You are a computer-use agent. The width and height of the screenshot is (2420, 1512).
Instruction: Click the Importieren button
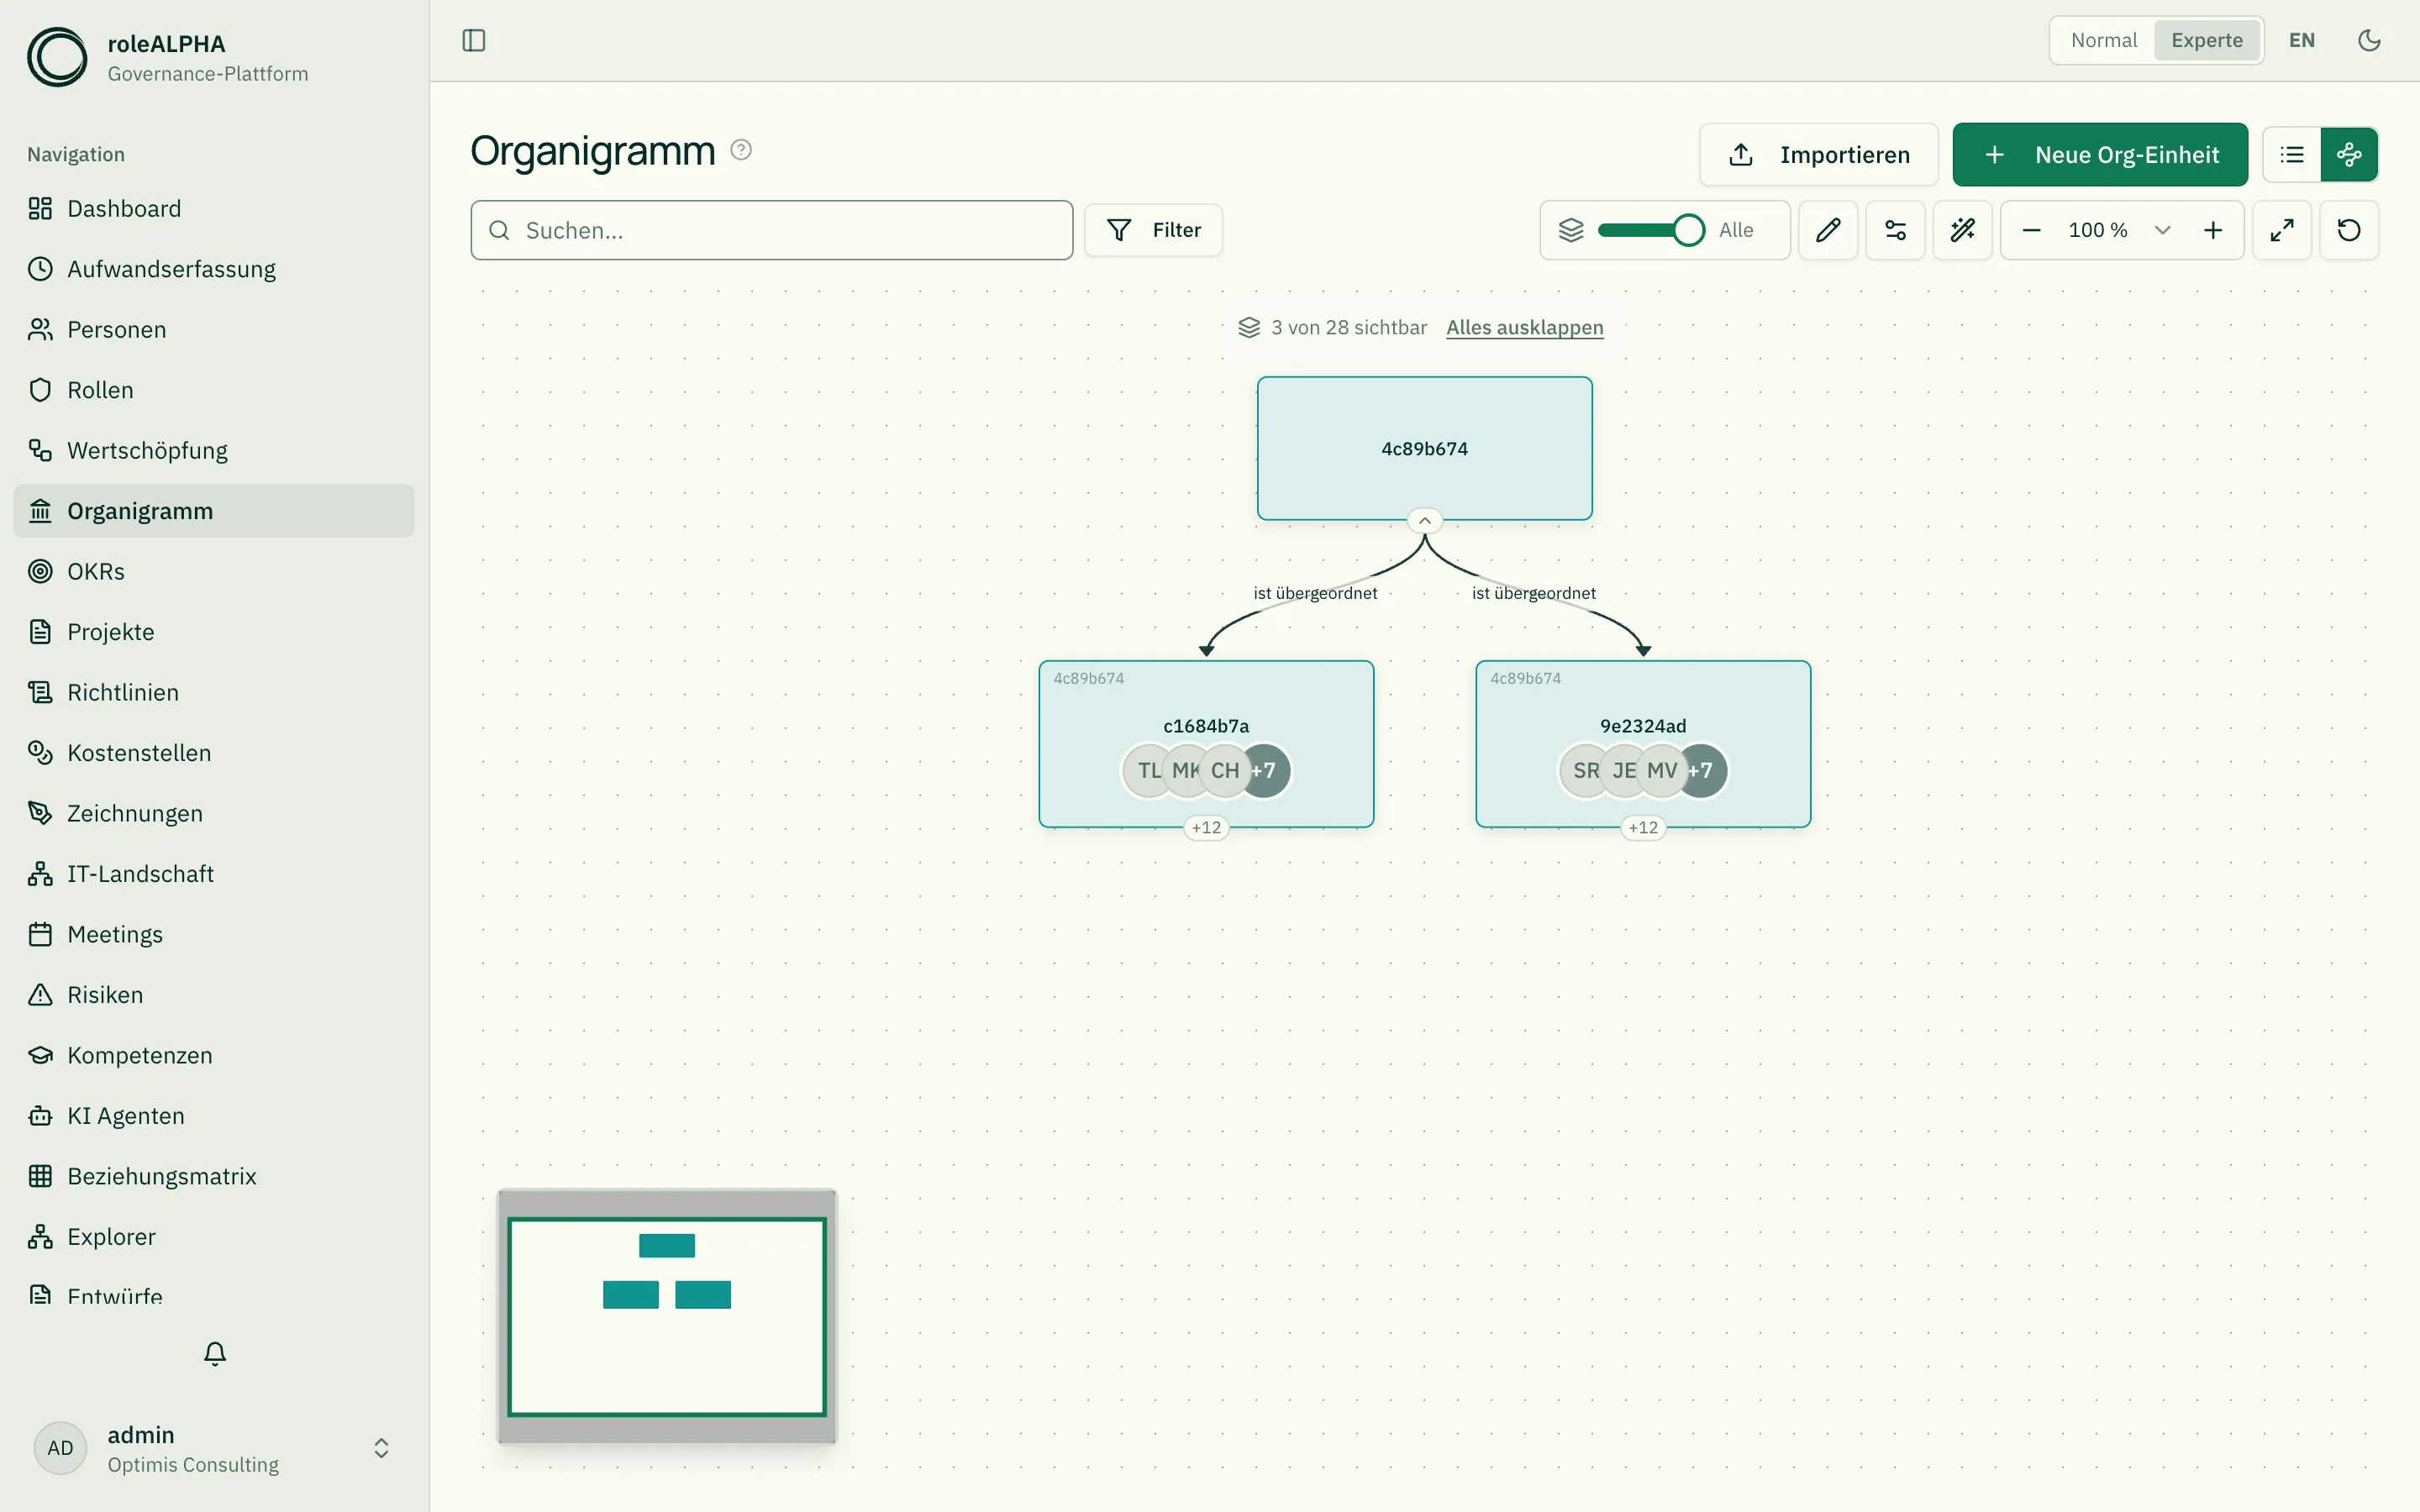(1818, 155)
